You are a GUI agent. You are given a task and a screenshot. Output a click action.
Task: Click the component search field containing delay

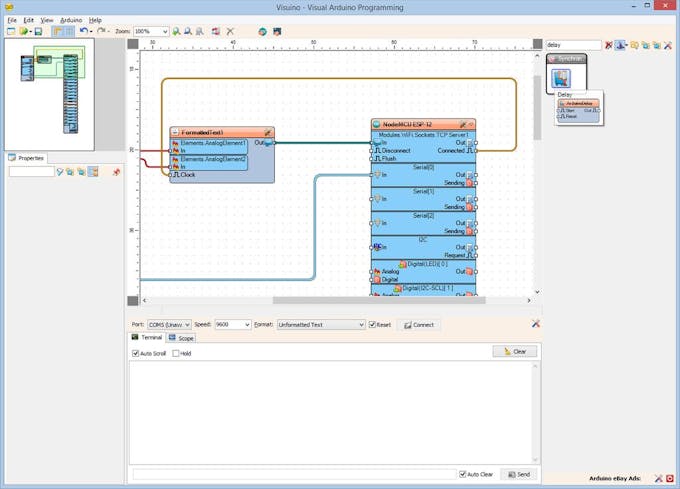click(573, 45)
